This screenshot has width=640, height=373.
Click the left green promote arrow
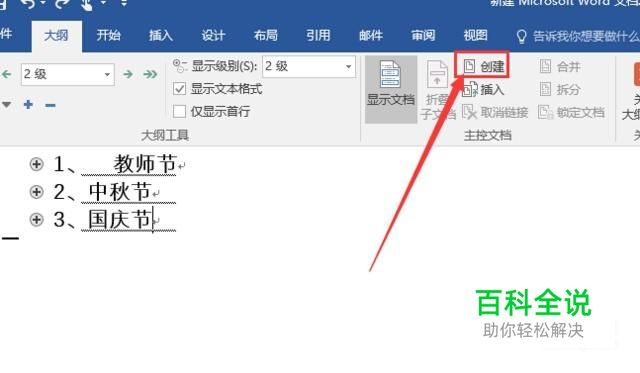pos(6,74)
